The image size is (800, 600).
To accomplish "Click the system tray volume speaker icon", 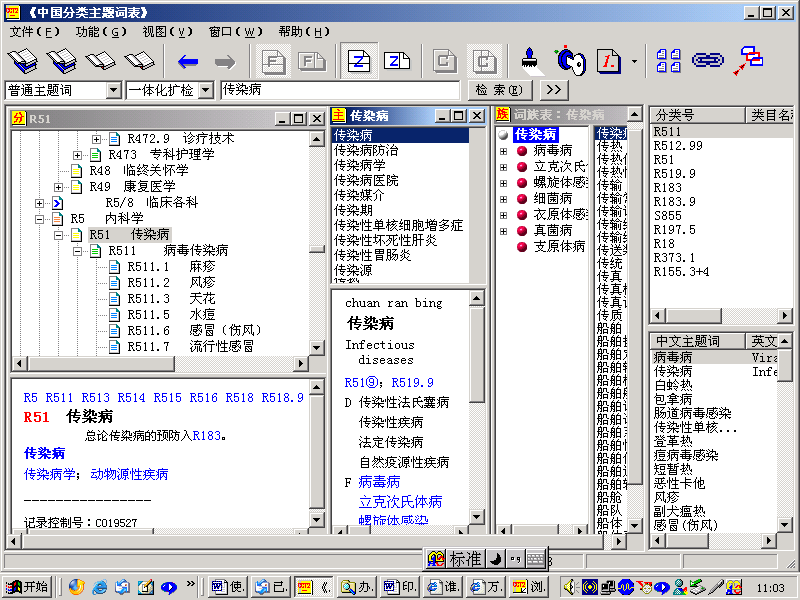I will pos(570,587).
